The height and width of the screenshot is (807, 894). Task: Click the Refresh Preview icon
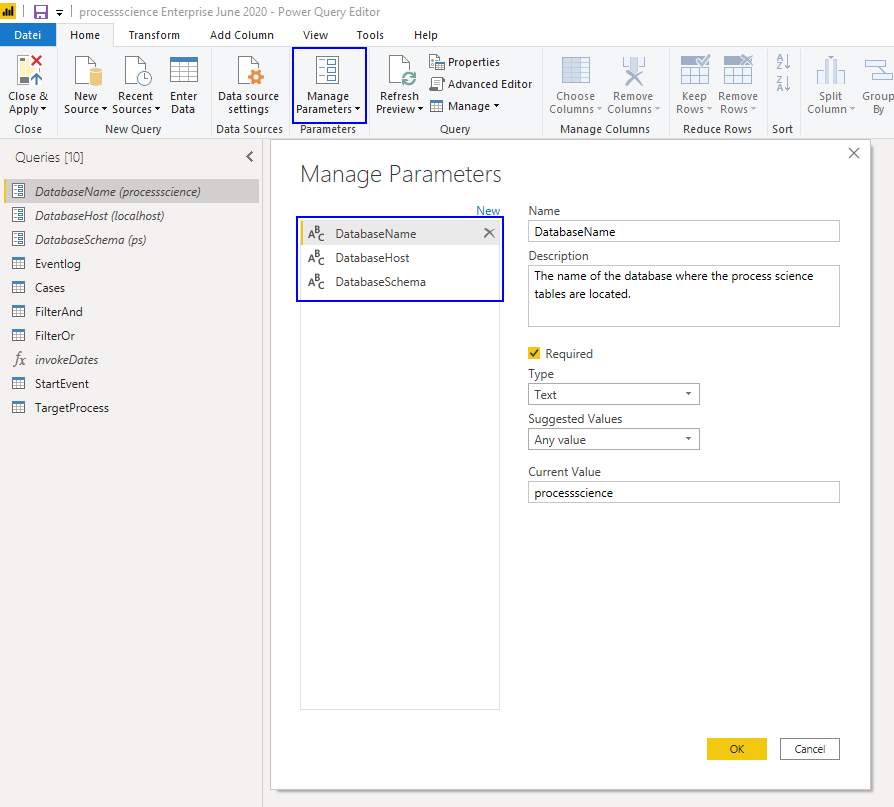[401, 71]
